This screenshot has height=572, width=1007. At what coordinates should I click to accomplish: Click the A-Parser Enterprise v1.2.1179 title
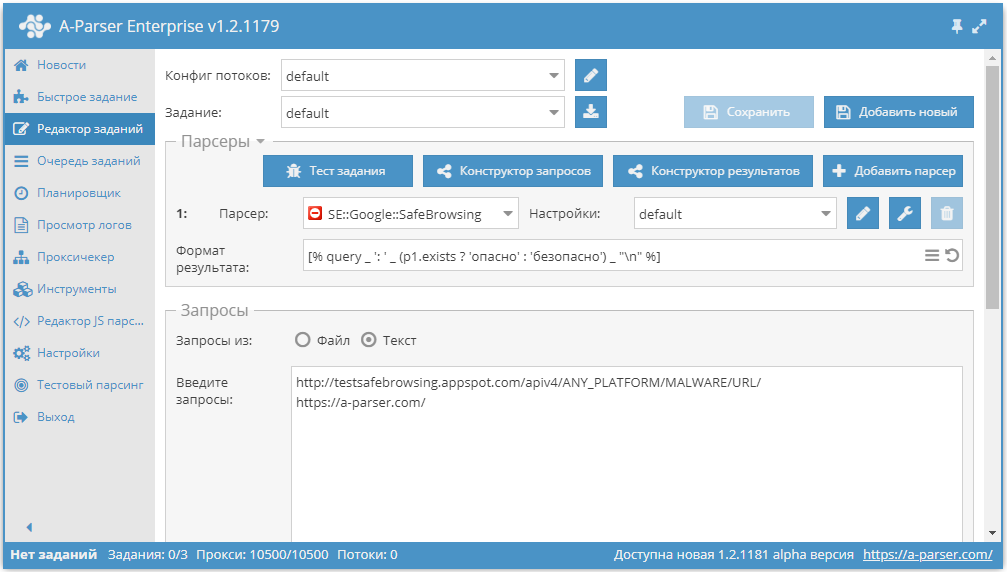click(169, 26)
